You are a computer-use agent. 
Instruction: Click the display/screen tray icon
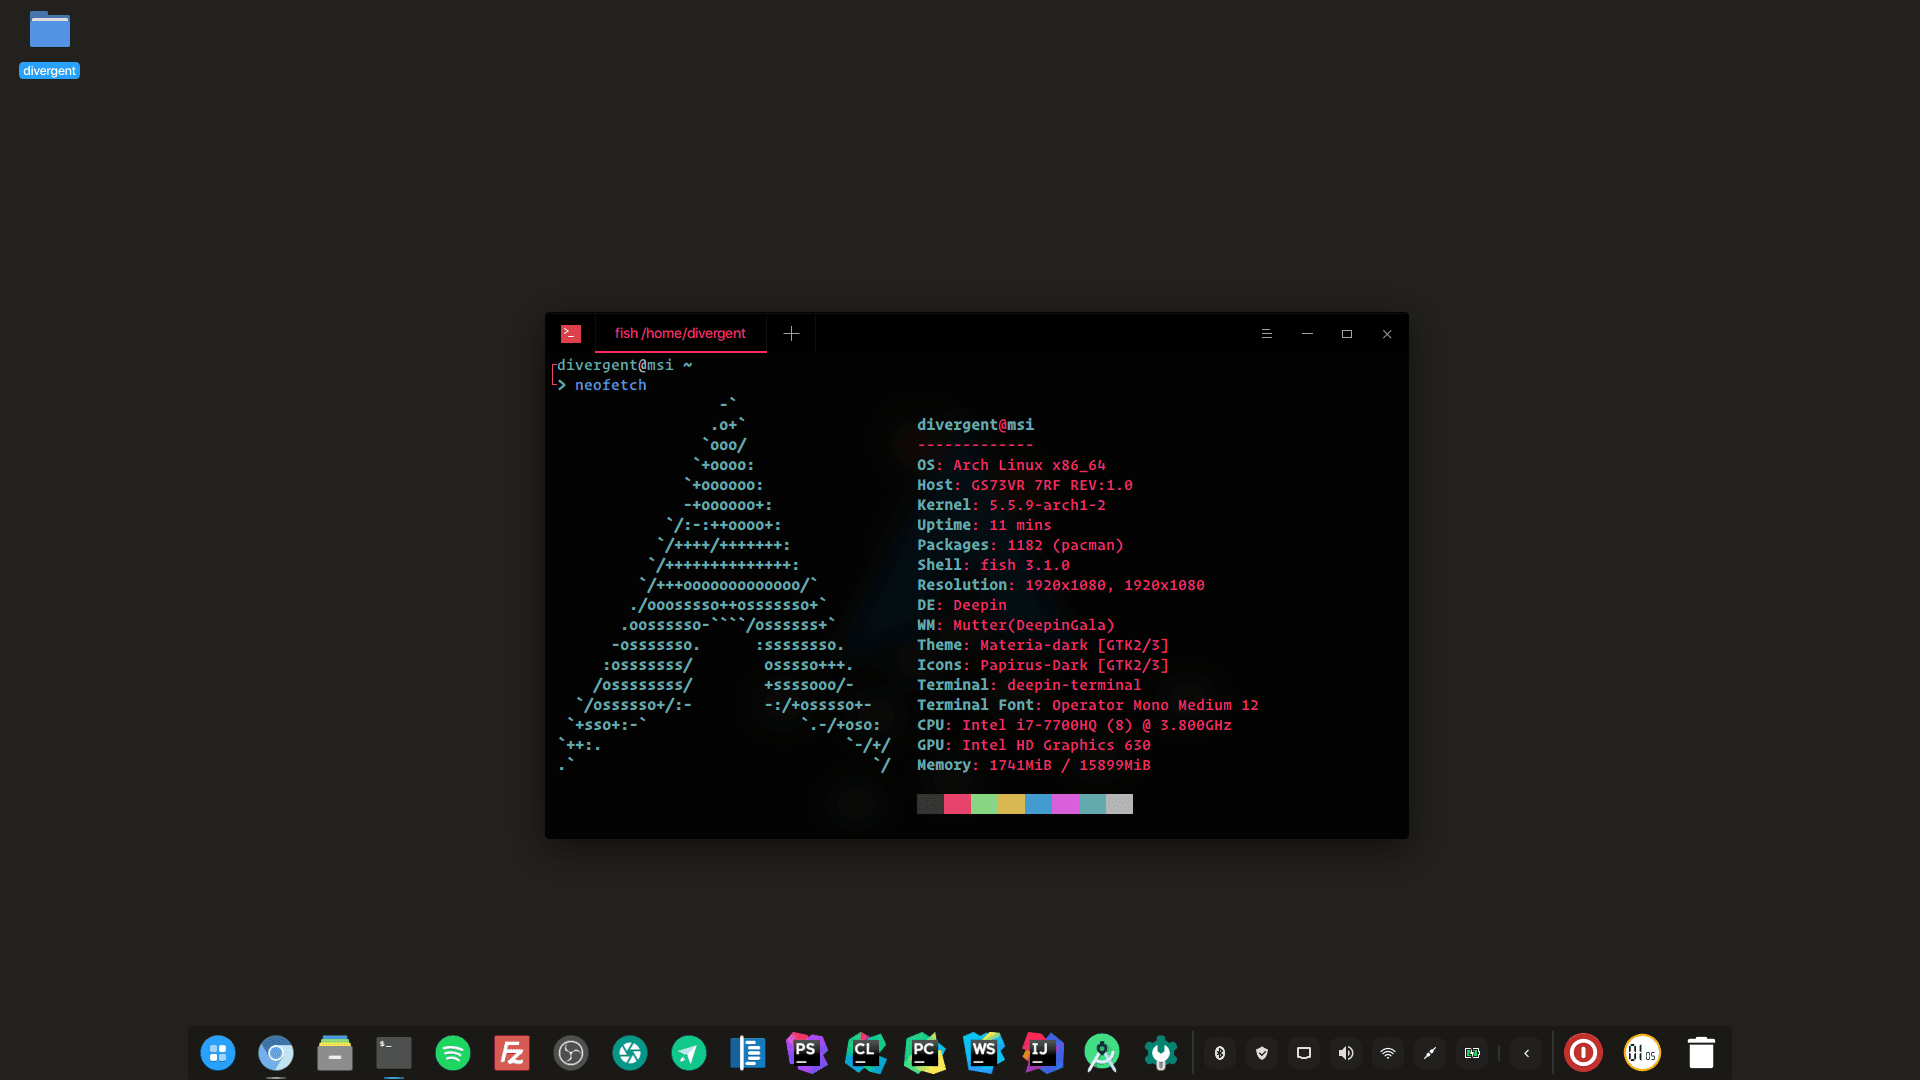tap(1304, 1053)
